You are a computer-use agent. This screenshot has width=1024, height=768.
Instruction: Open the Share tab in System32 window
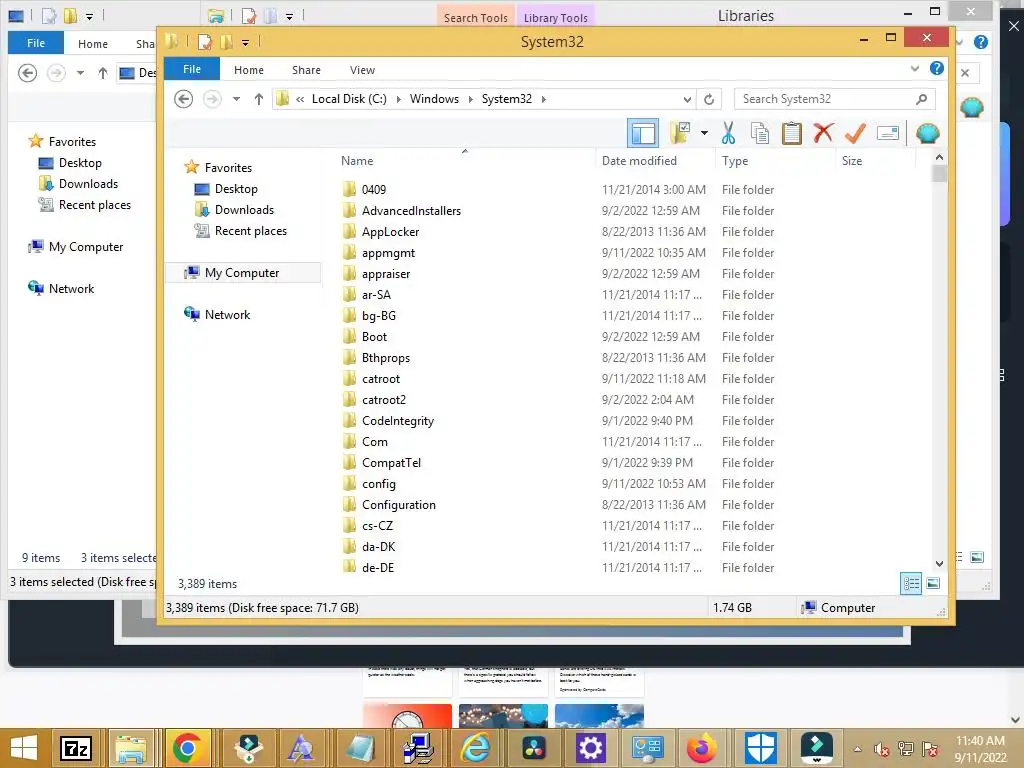306,70
